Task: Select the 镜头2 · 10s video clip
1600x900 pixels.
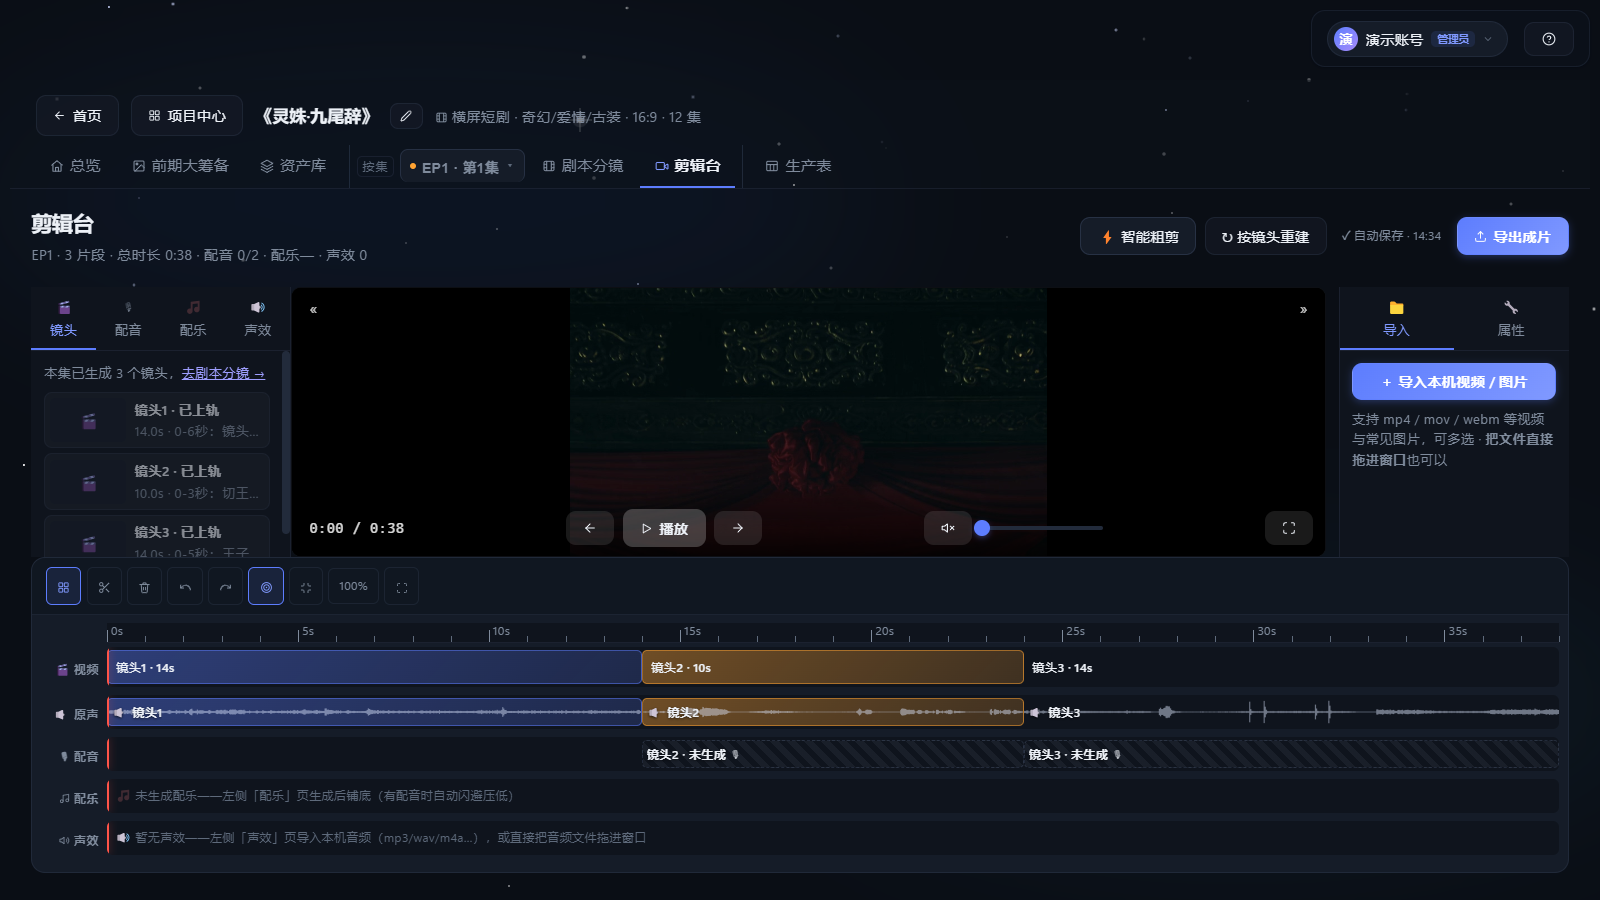Action: click(833, 668)
